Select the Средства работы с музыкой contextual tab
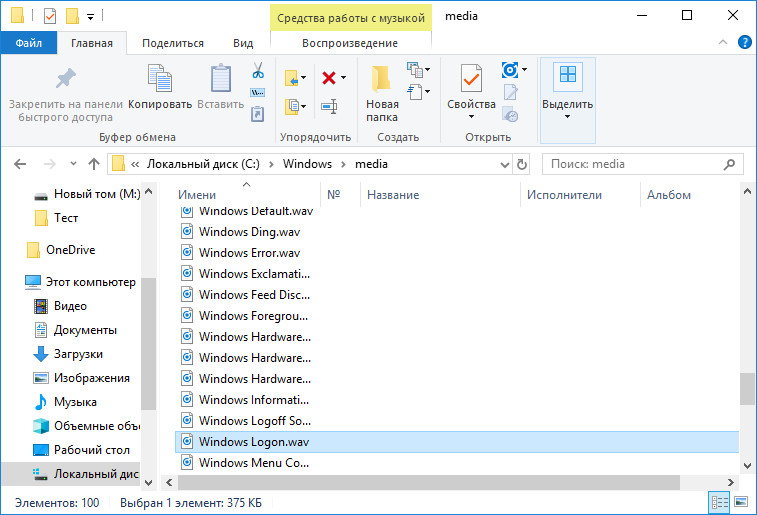Viewport: 757px width, 515px height. [x=351, y=18]
